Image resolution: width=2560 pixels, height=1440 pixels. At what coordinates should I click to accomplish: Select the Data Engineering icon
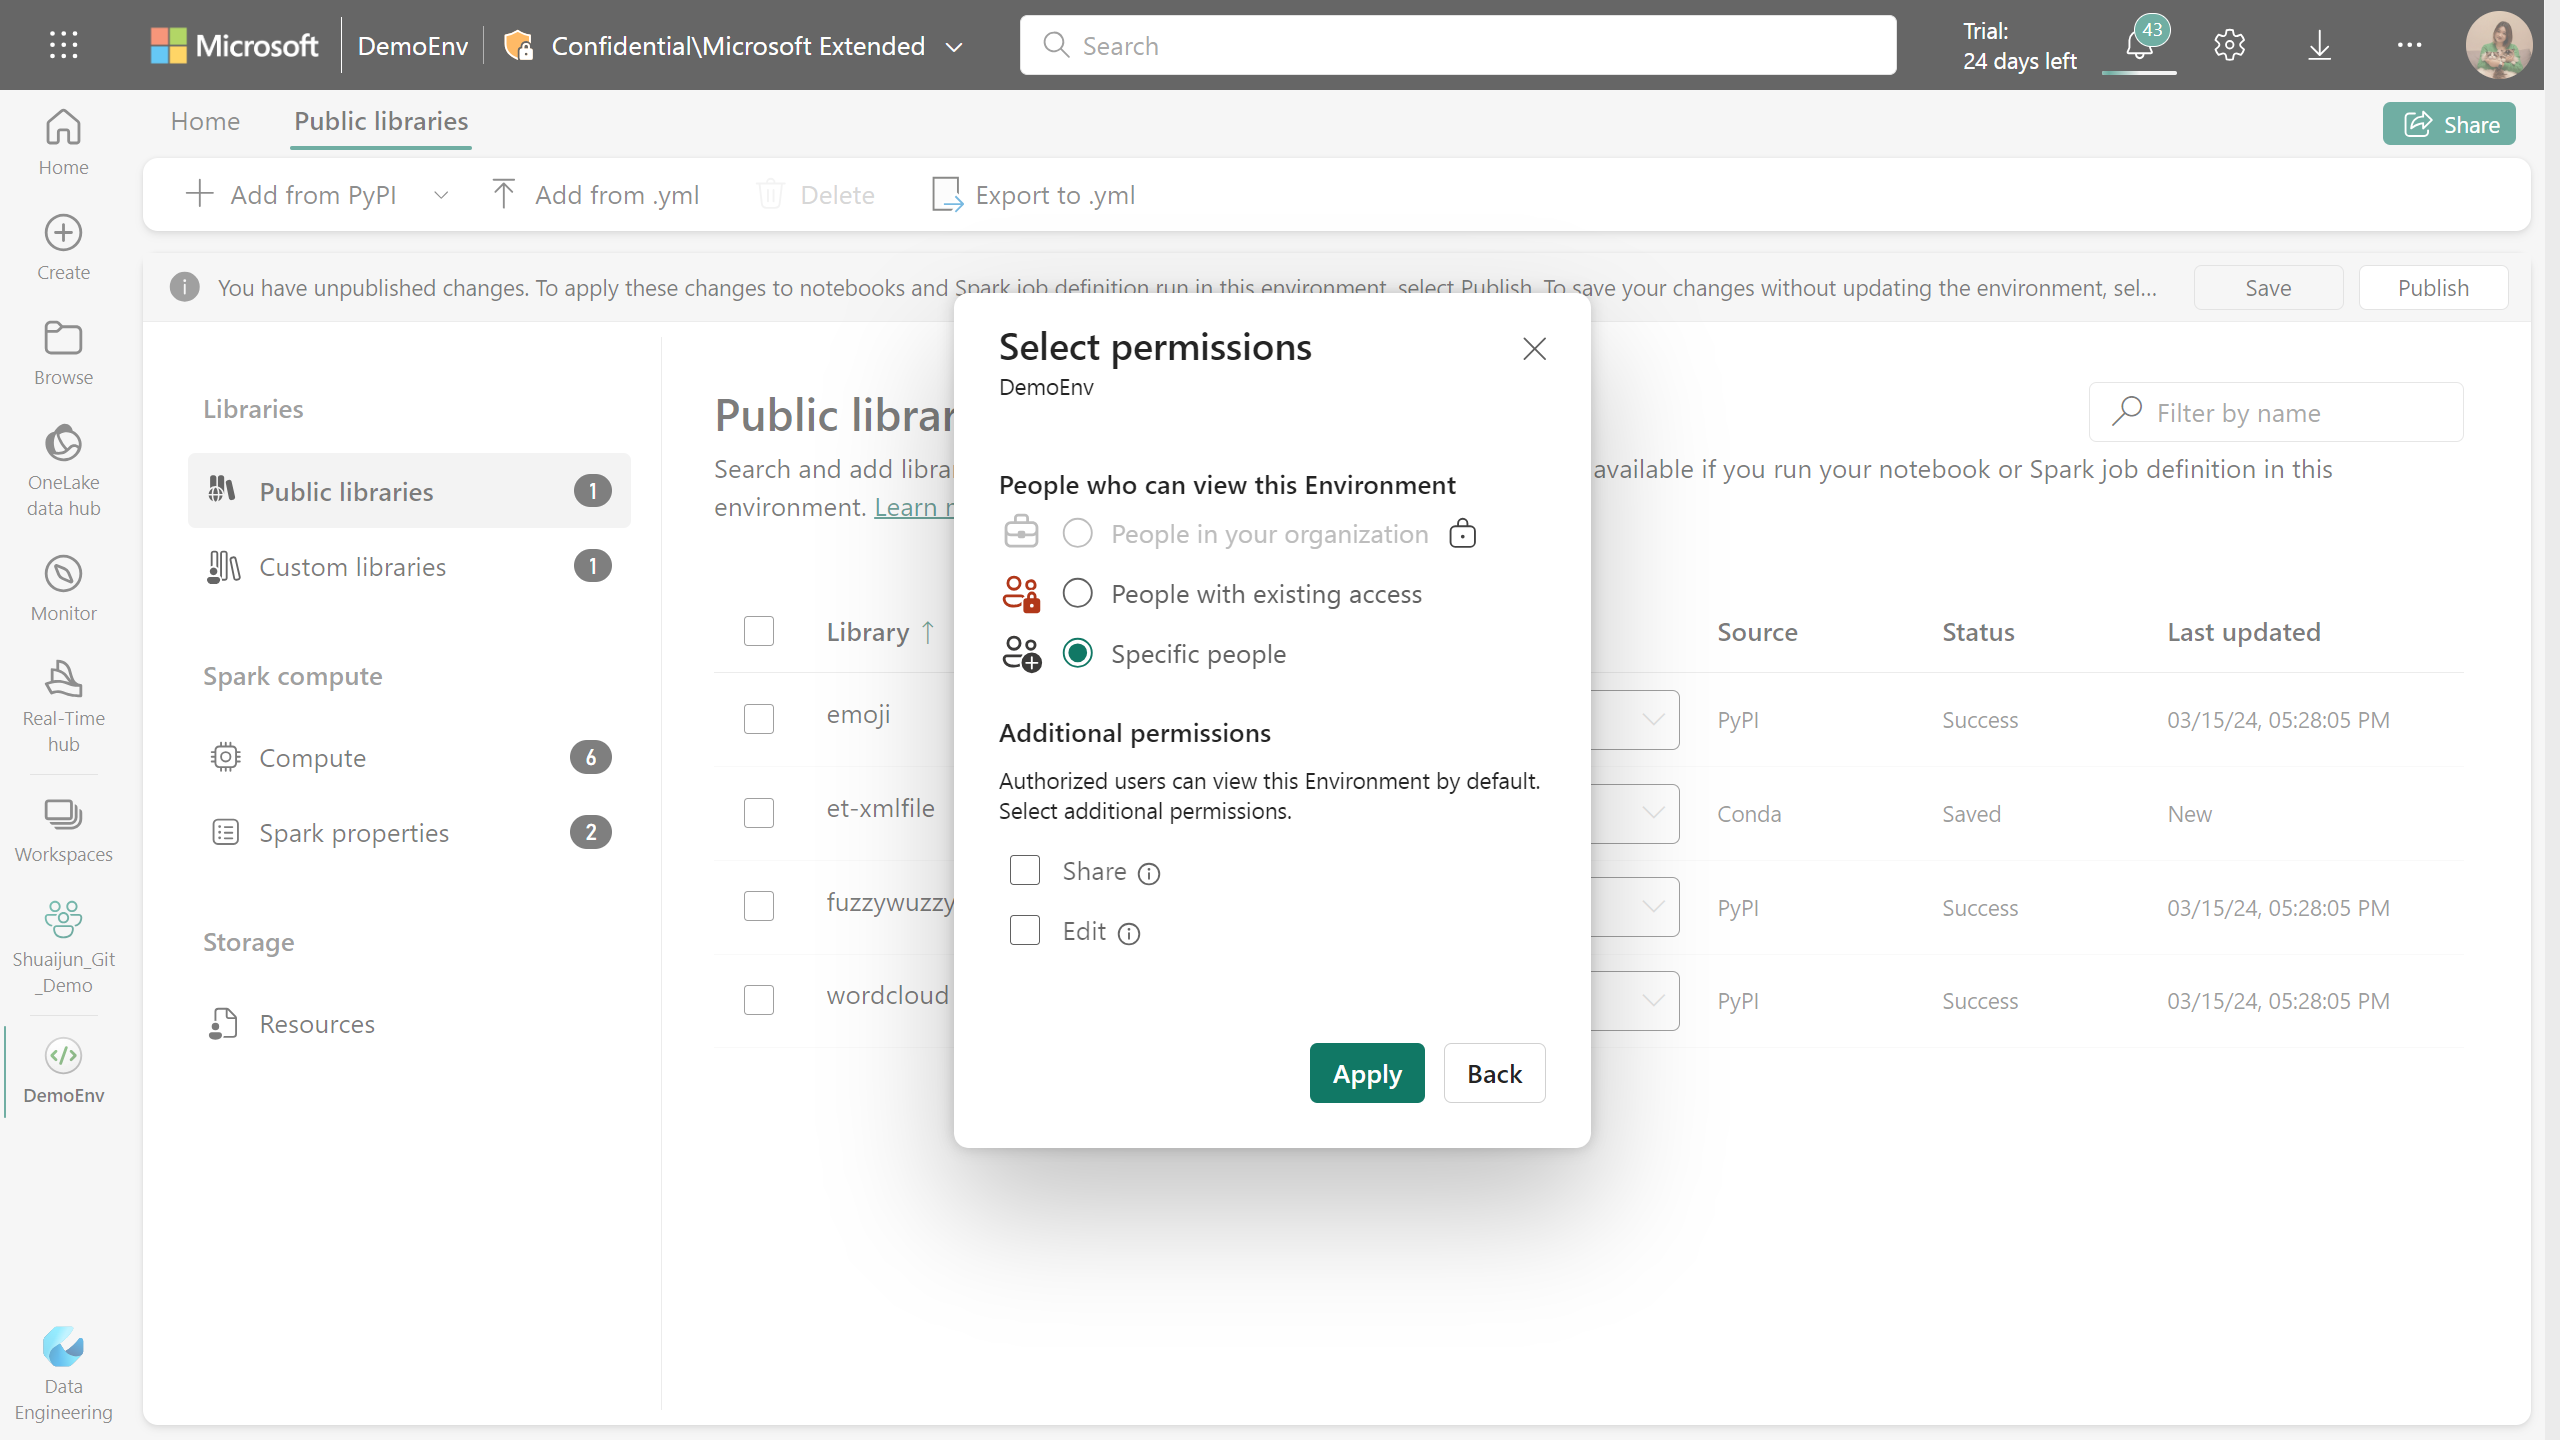[x=63, y=1347]
